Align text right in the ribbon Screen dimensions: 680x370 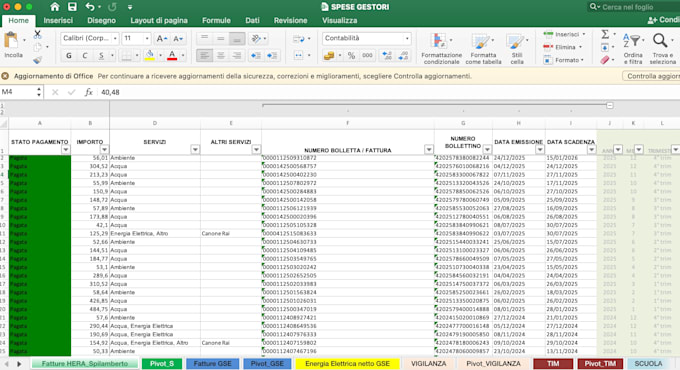[237, 56]
